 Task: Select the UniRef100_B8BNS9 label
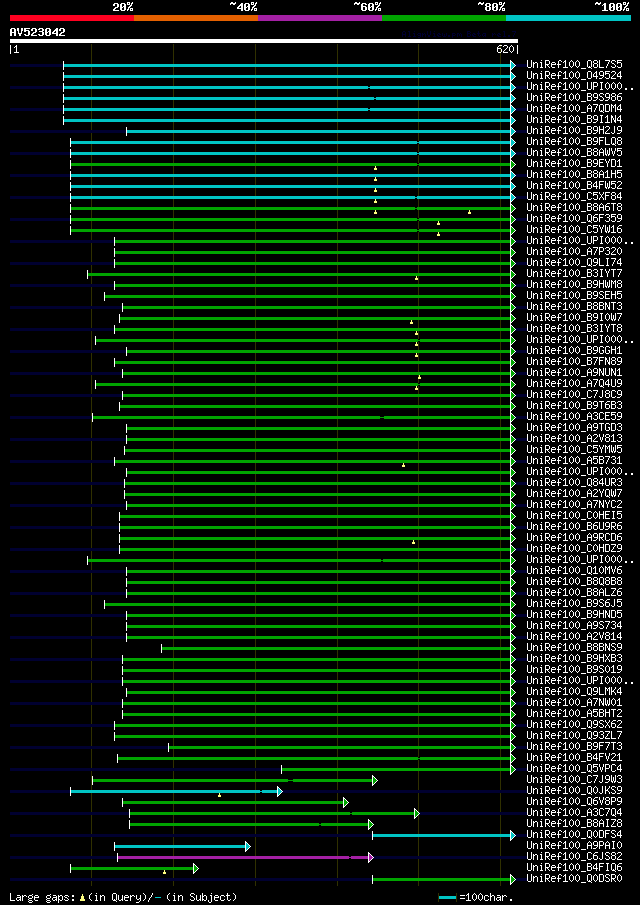574,648
